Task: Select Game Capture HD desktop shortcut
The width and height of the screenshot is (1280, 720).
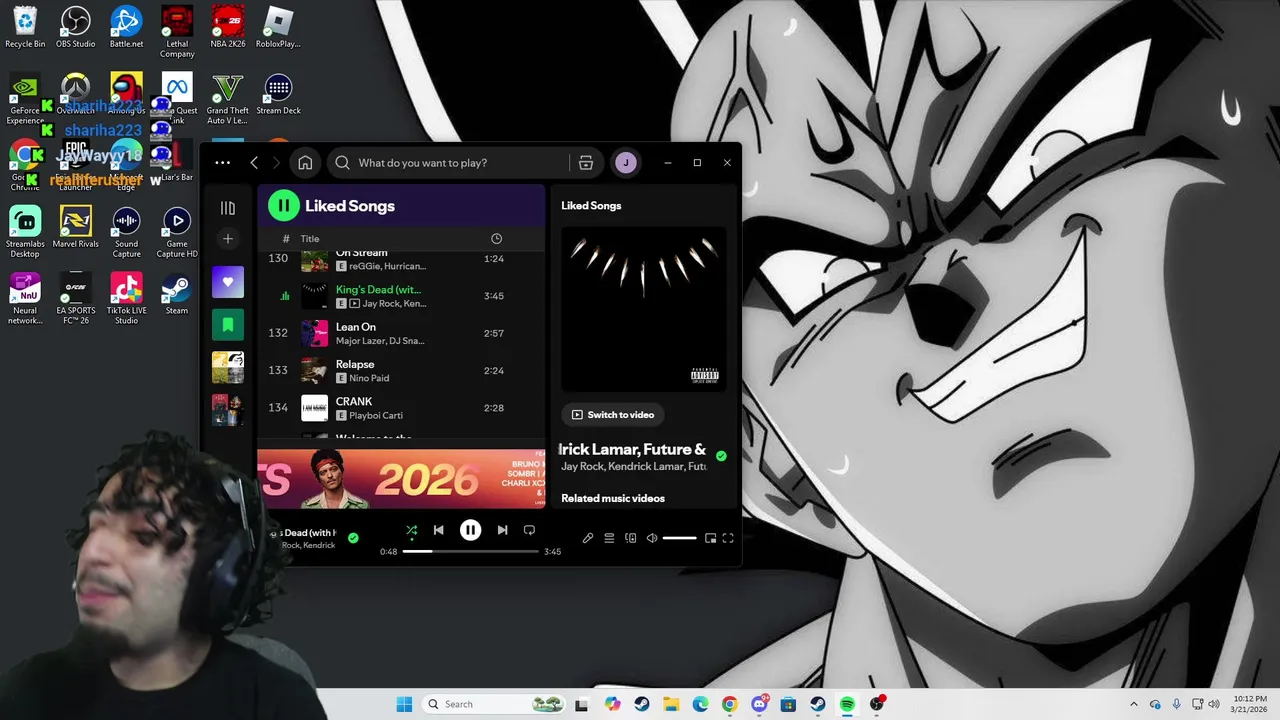Action: tap(177, 232)
